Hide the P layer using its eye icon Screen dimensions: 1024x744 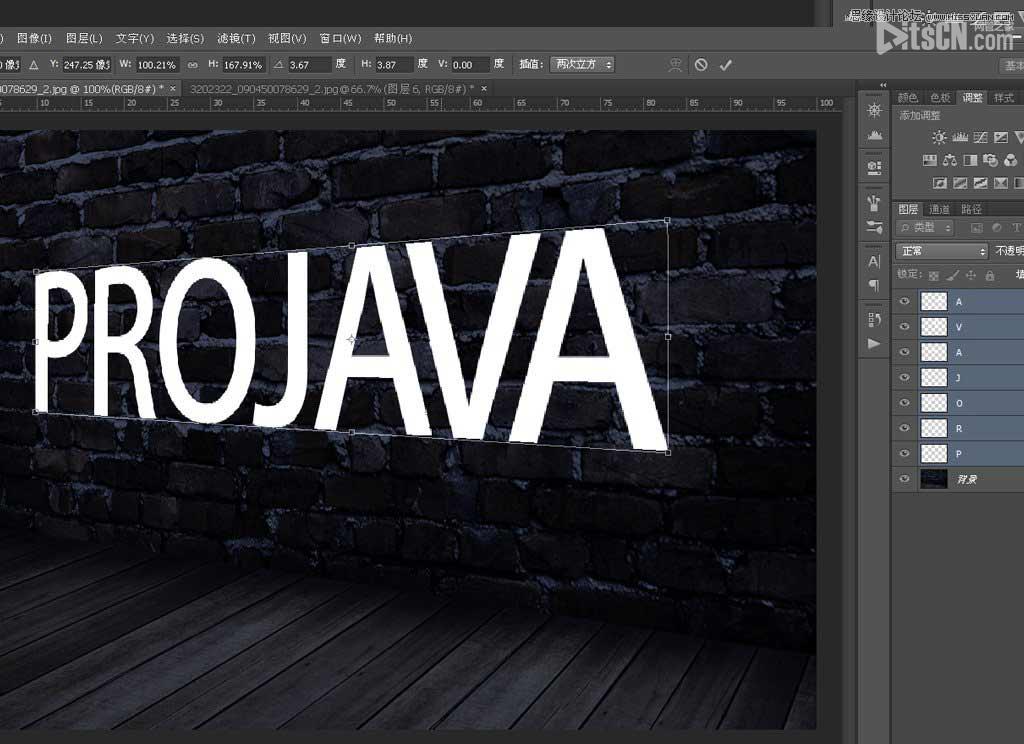[x=905, y=454]
